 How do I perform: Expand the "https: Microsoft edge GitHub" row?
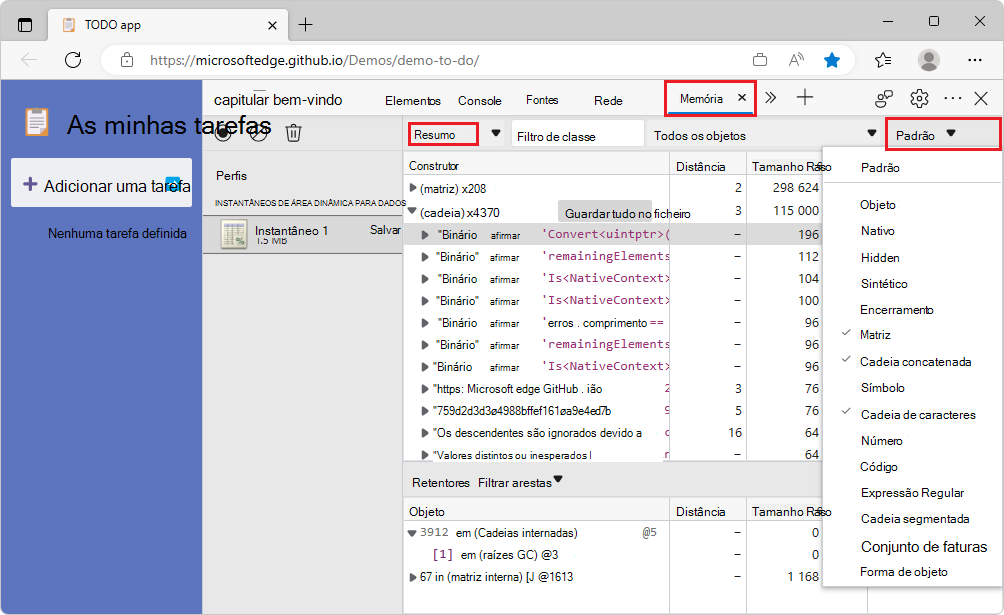click(x=425, y=389)
